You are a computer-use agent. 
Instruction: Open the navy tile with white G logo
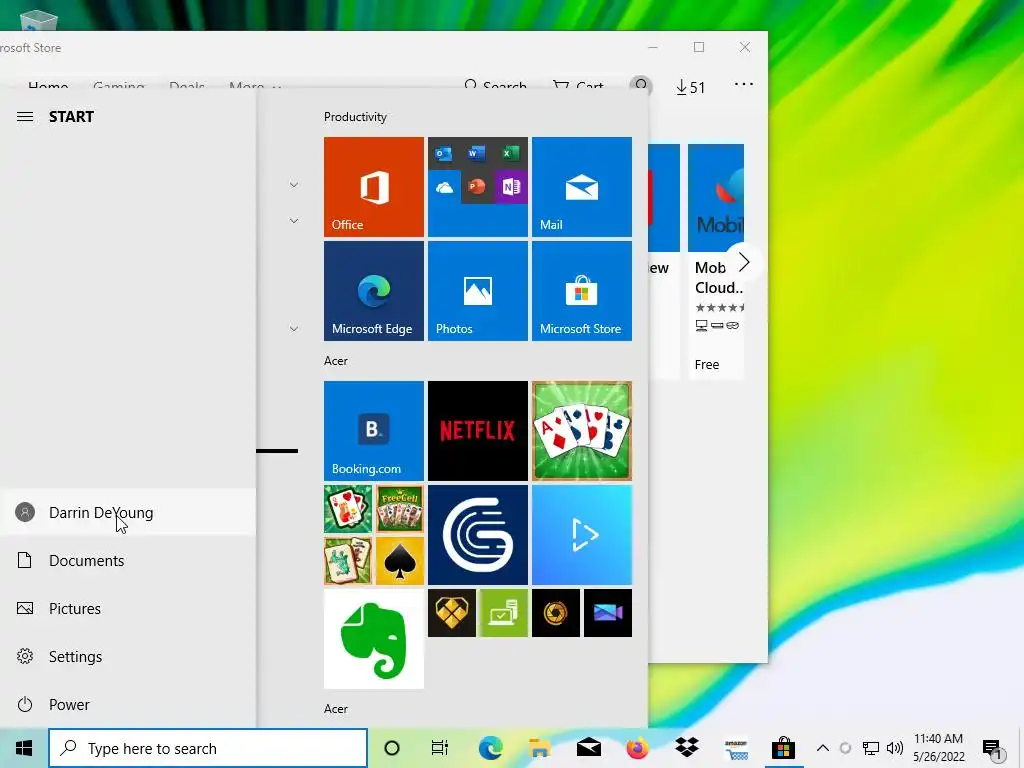pos(478,535)
